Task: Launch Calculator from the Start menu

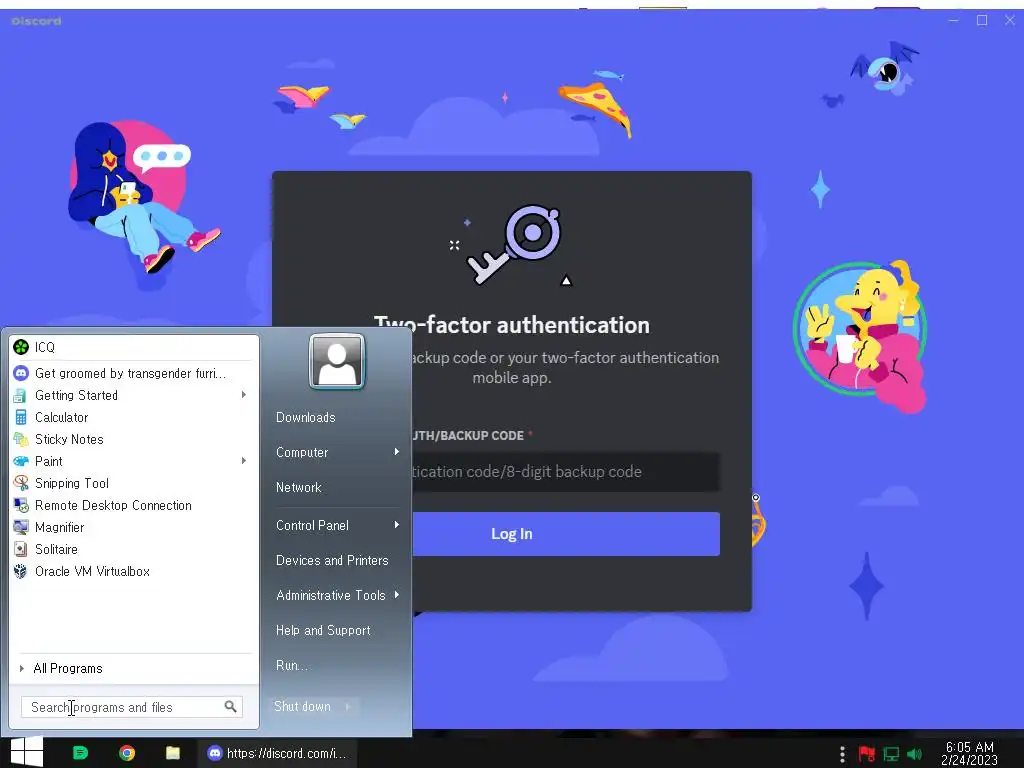Action: point(134,417)
